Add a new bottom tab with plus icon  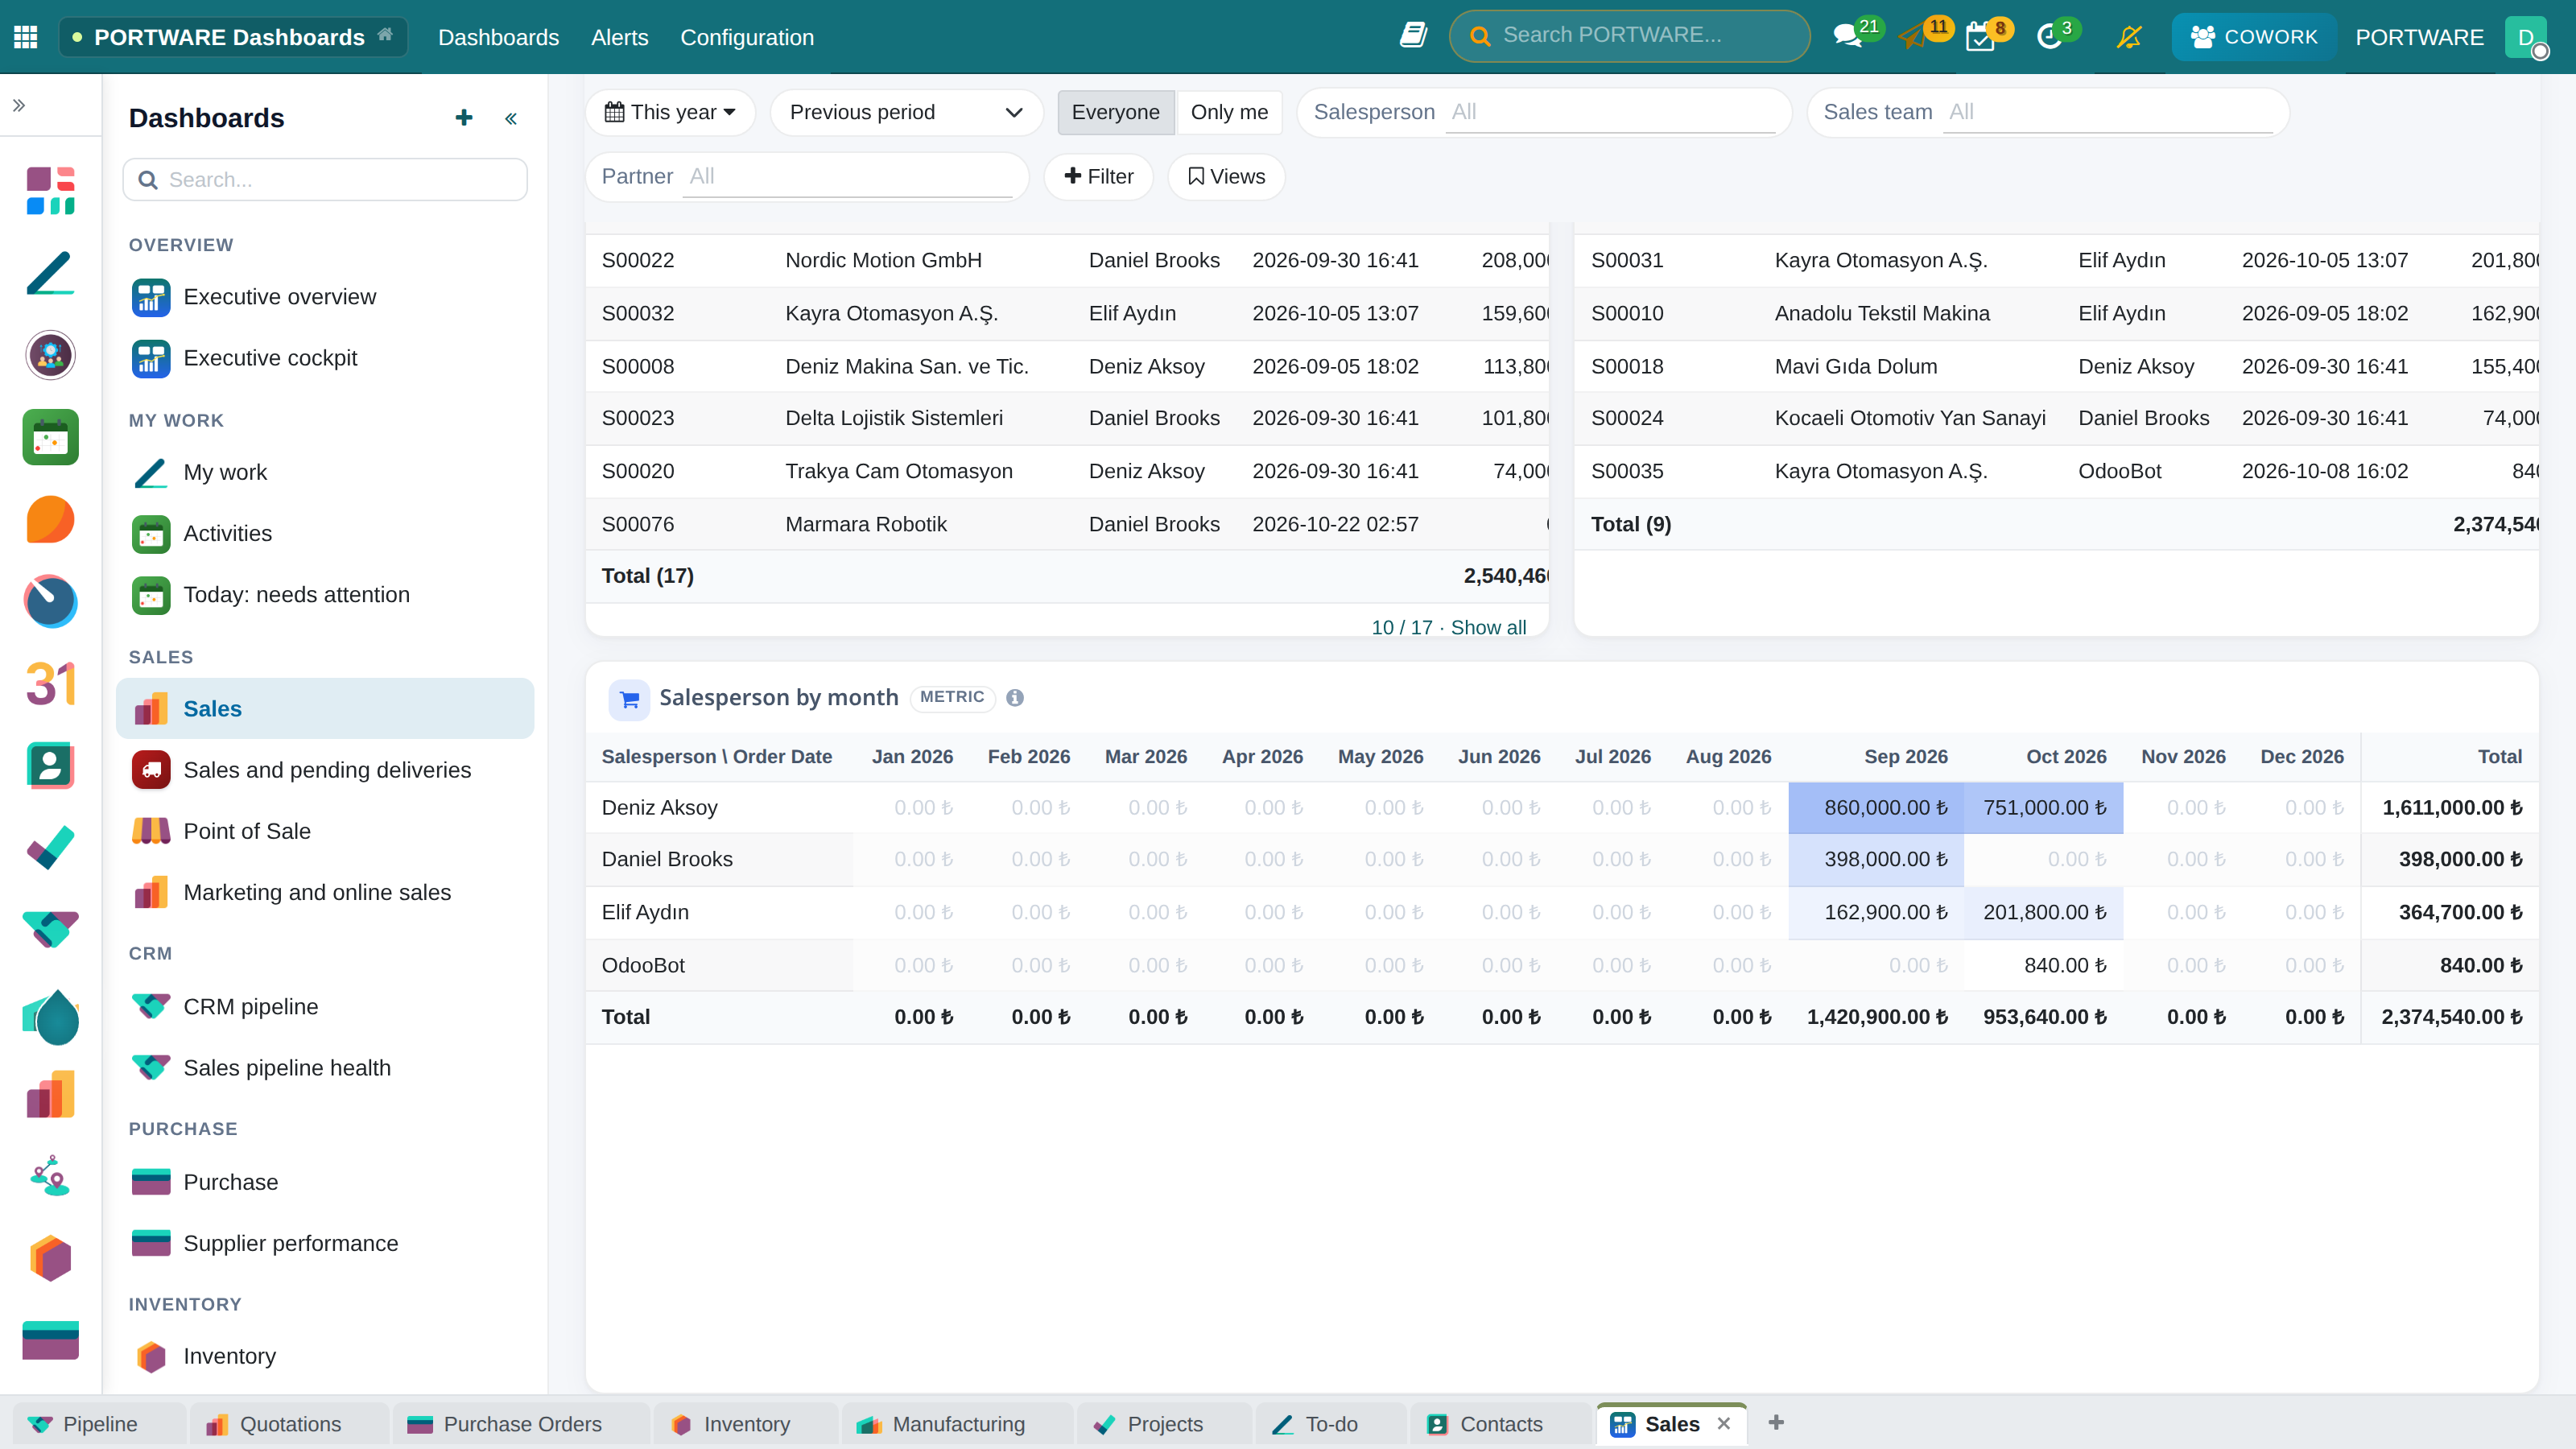[x=1776, y=1422]
